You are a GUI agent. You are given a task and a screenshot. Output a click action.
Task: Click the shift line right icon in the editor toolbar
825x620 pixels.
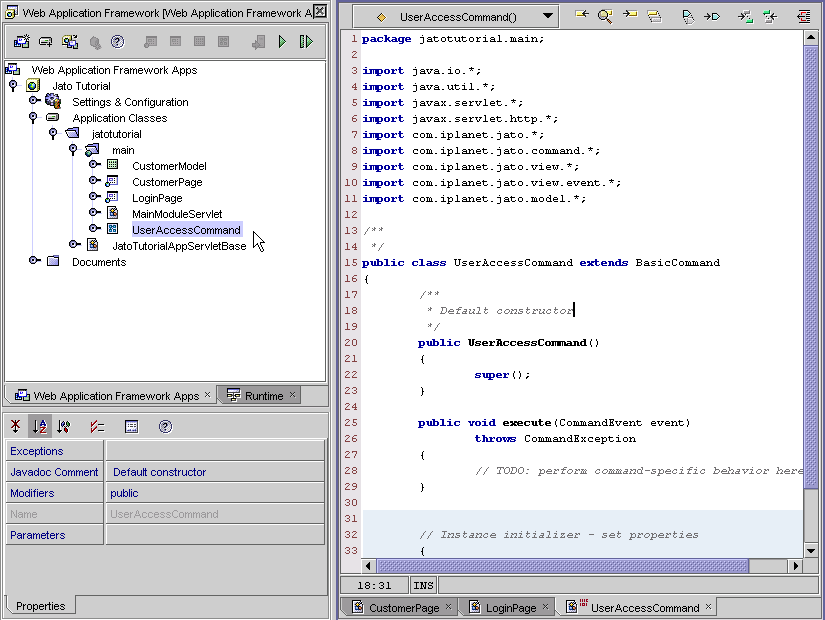[x=745, y=17]
